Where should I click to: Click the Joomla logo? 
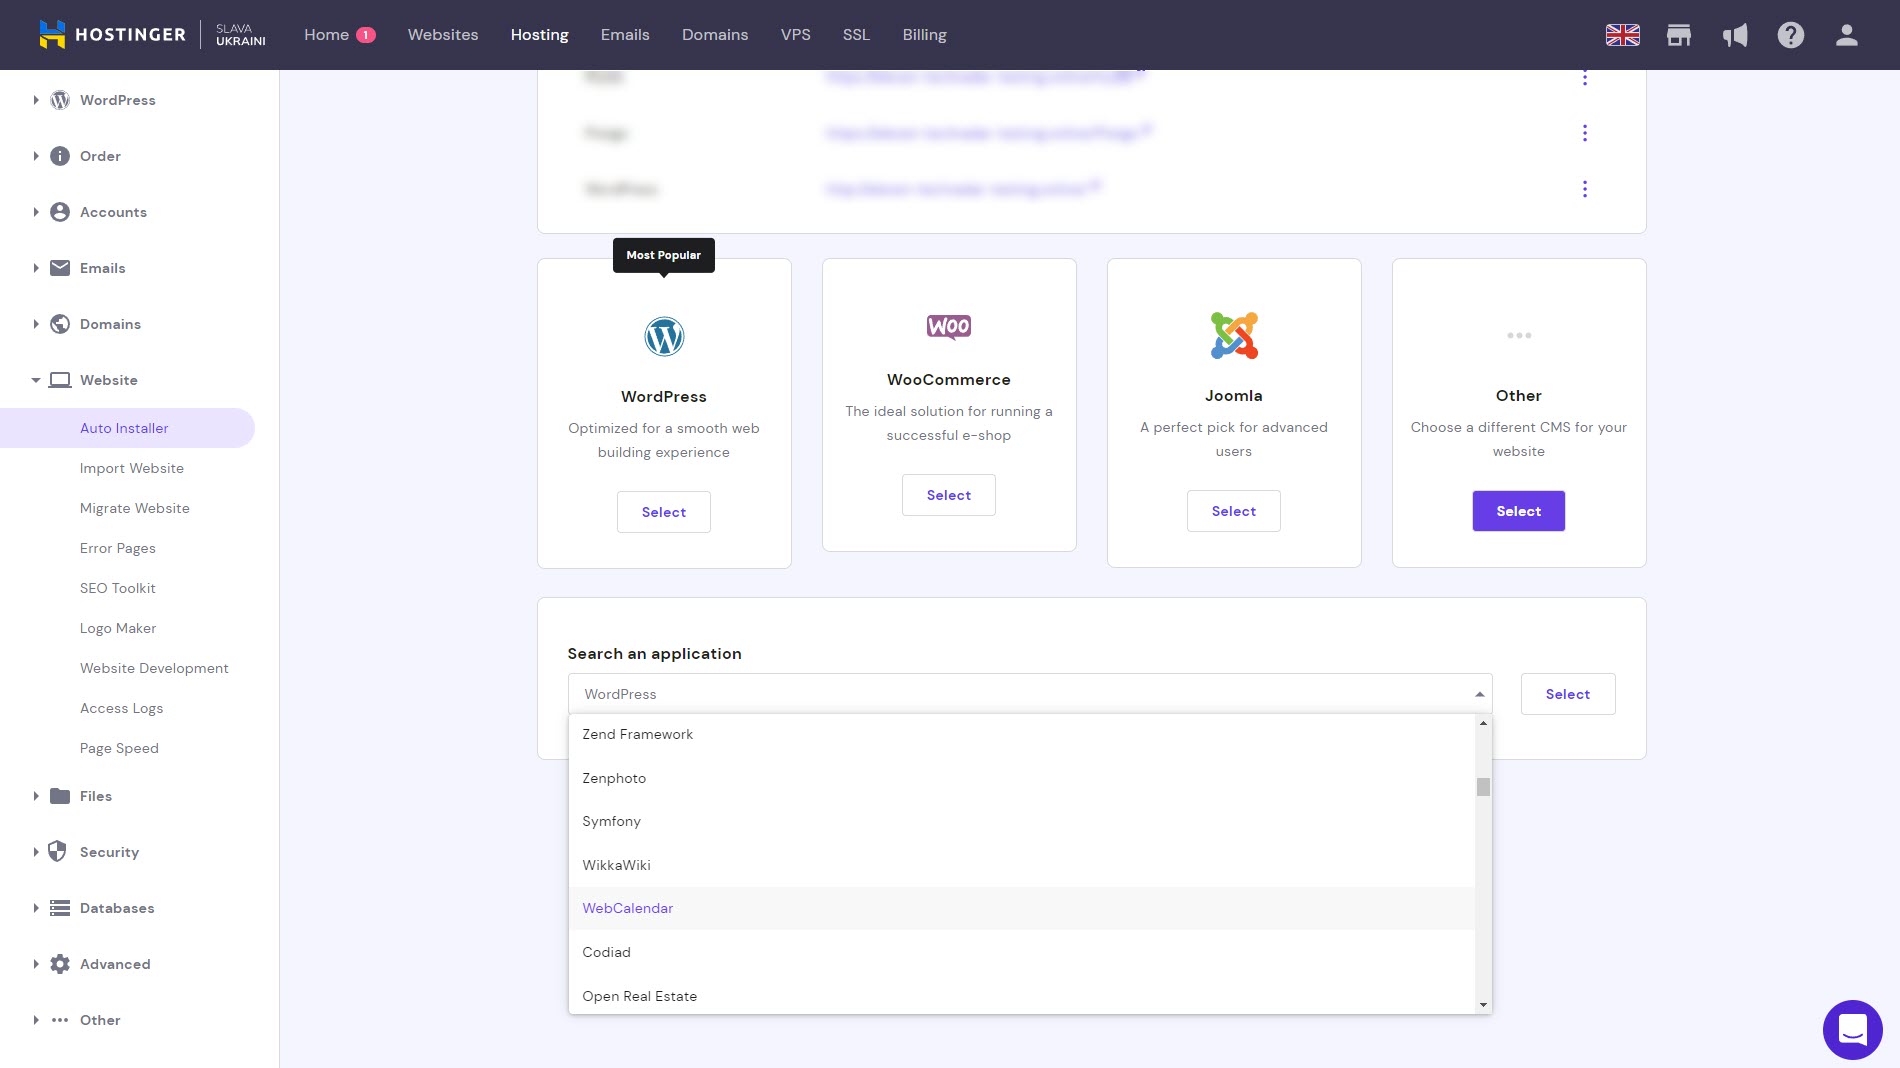point(1234,335)
